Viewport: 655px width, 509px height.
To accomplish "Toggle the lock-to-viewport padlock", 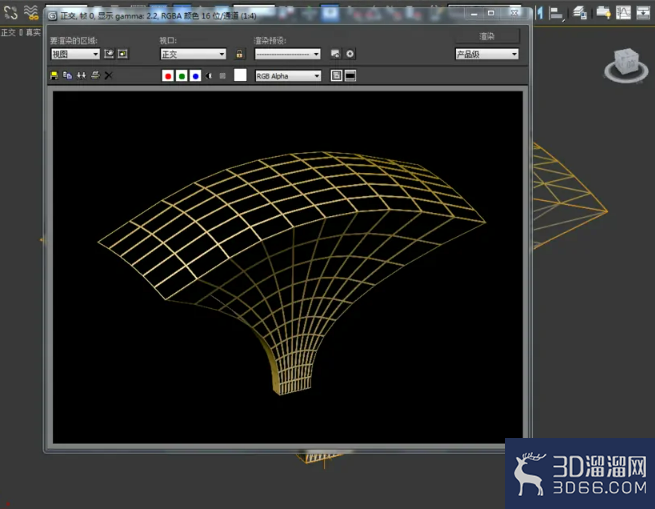I will 239,54.
